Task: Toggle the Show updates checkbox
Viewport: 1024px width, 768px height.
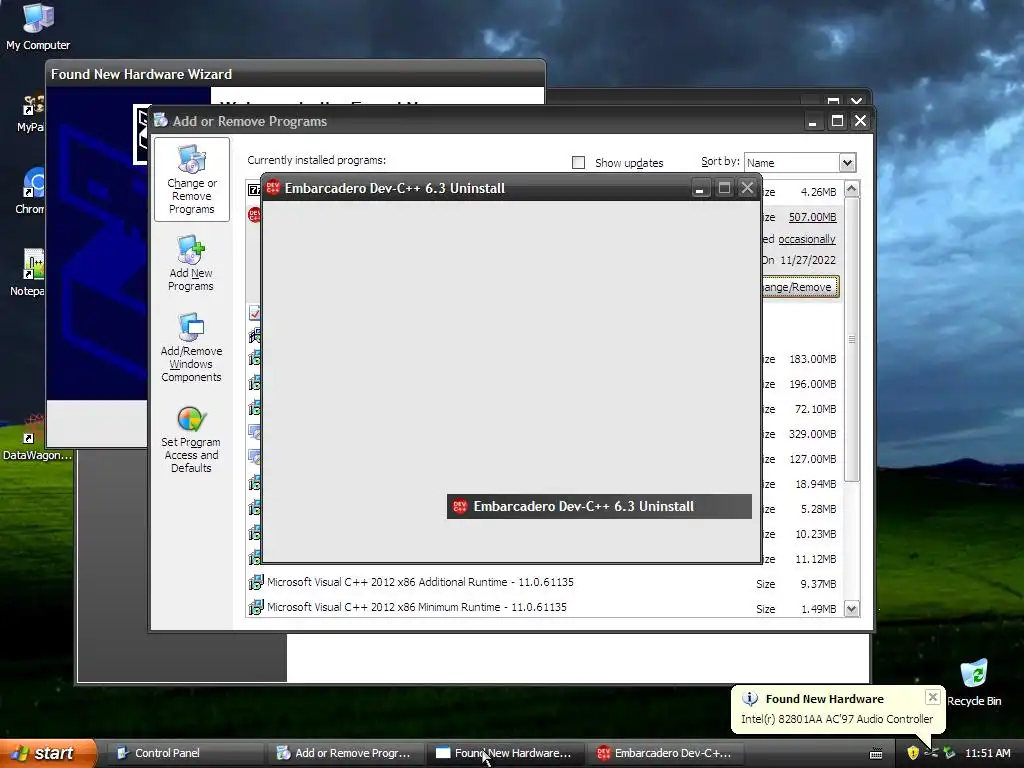Action: coord(578,162)
